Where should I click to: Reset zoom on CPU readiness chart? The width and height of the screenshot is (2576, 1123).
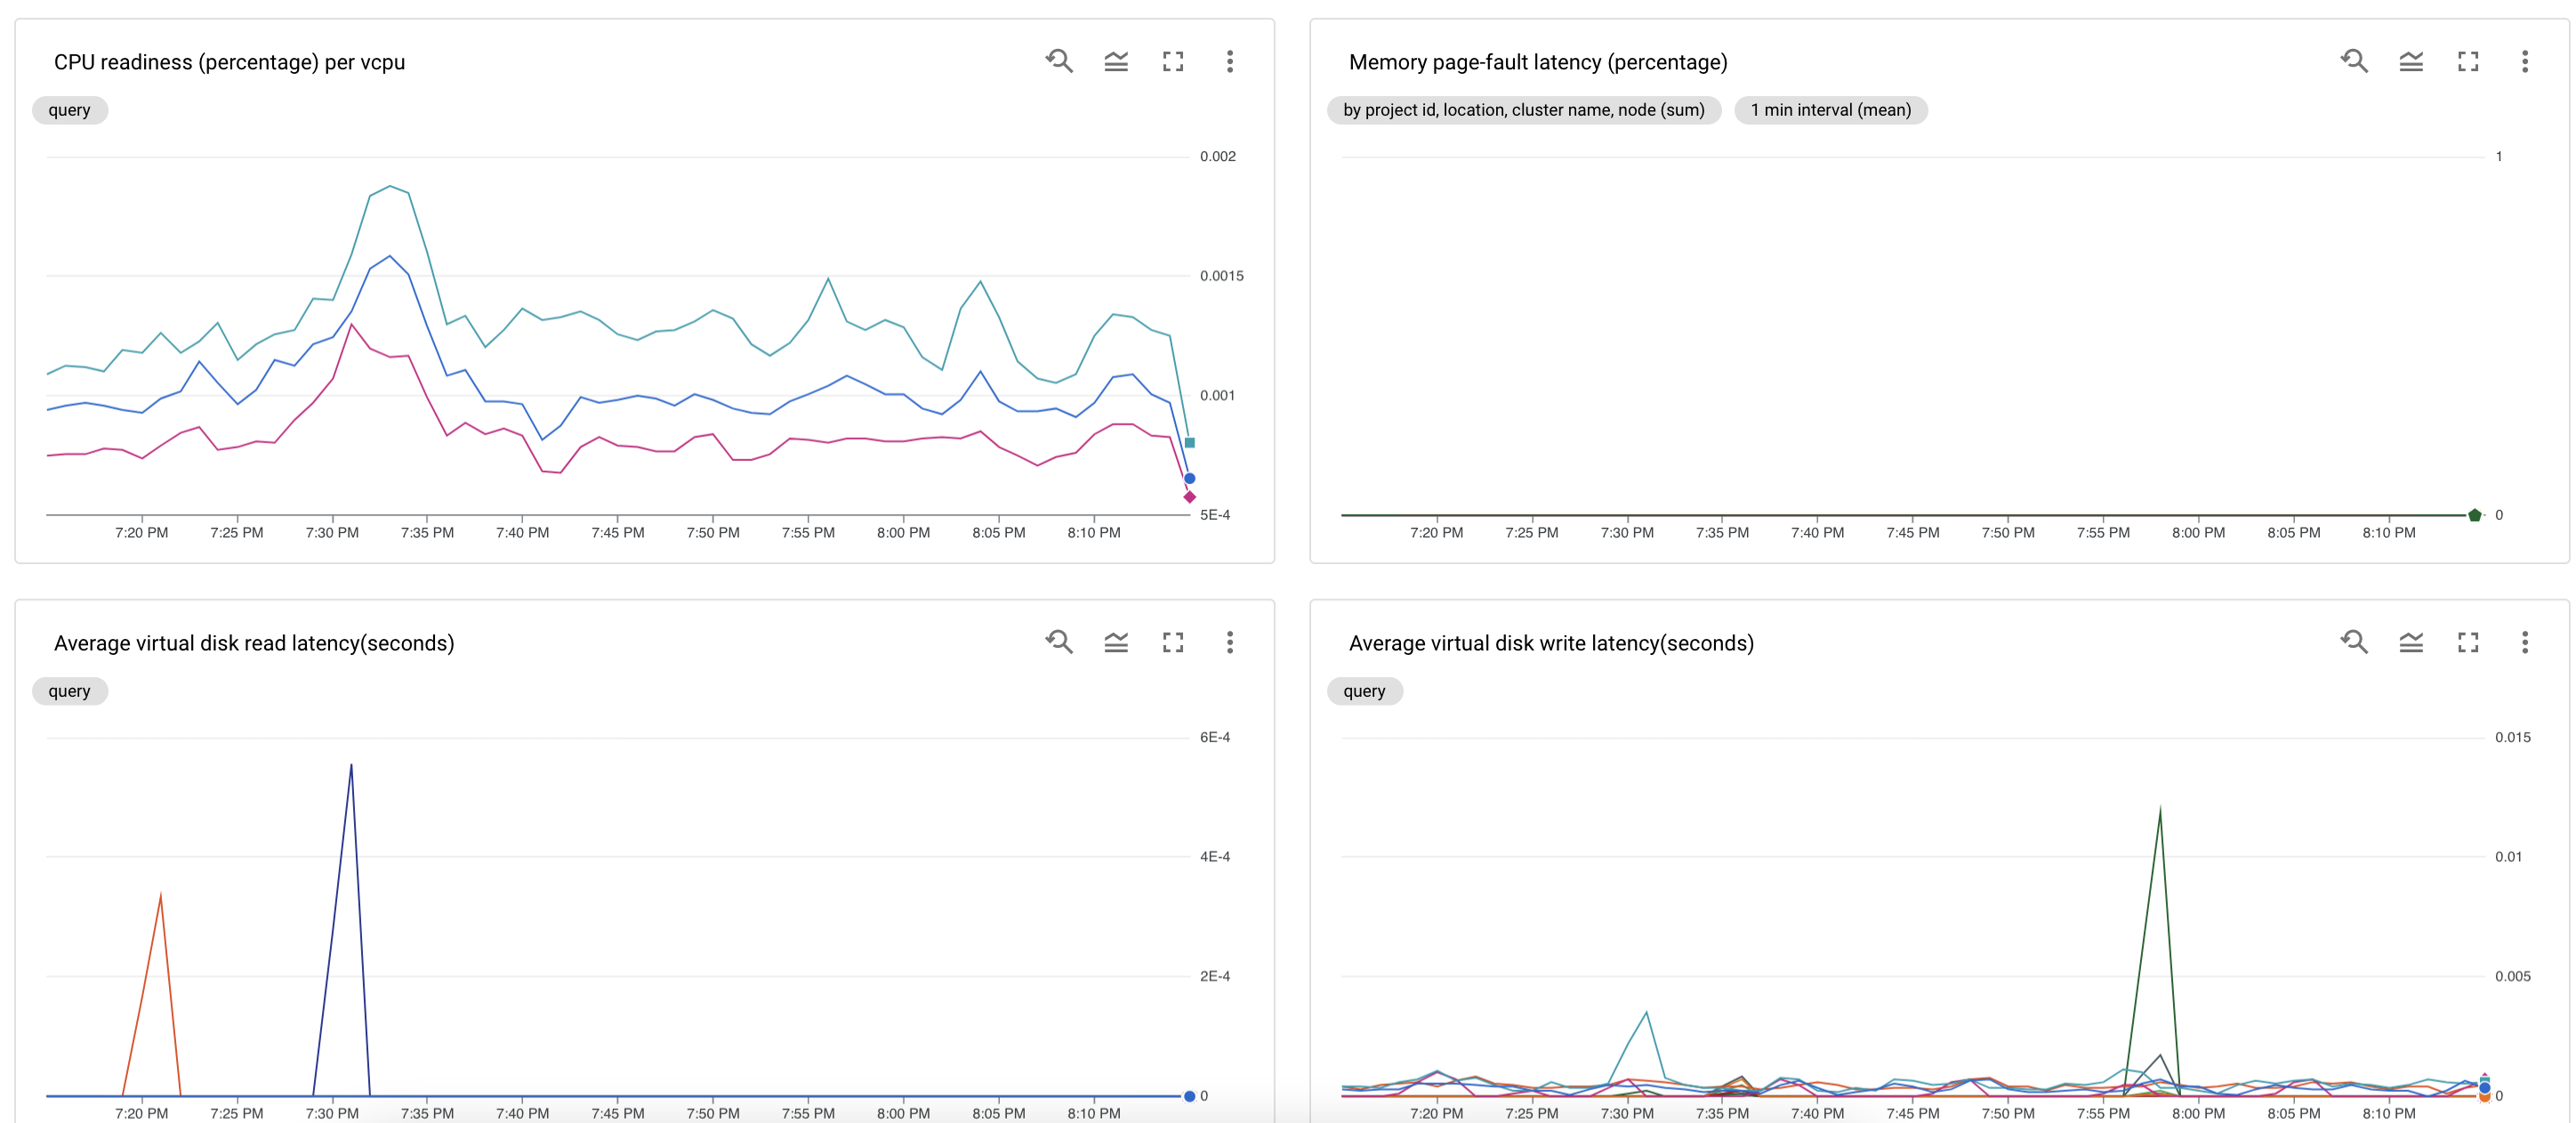click(1059, 61)
